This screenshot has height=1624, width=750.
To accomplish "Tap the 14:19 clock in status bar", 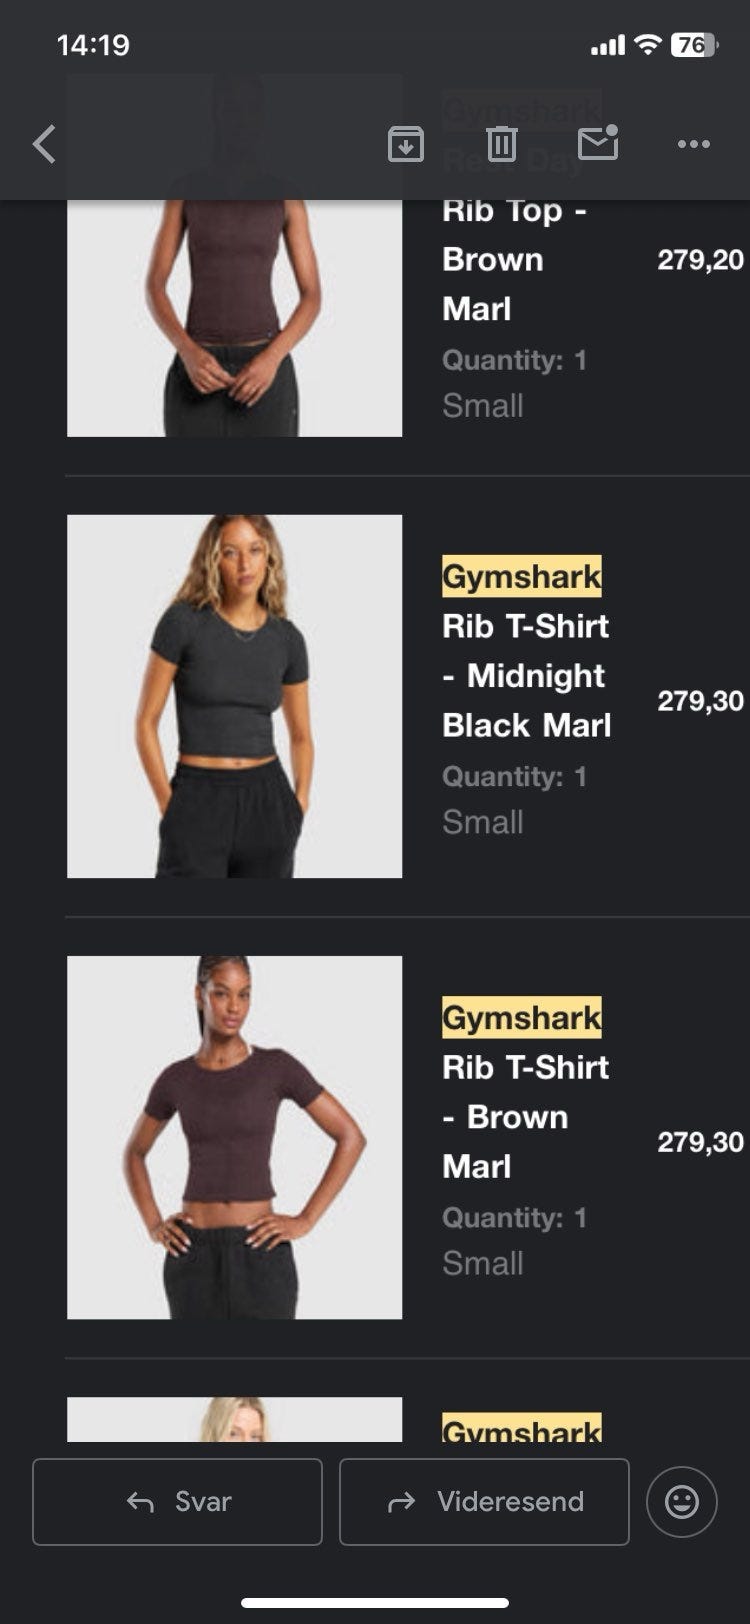I will click(x=93, y=45).
